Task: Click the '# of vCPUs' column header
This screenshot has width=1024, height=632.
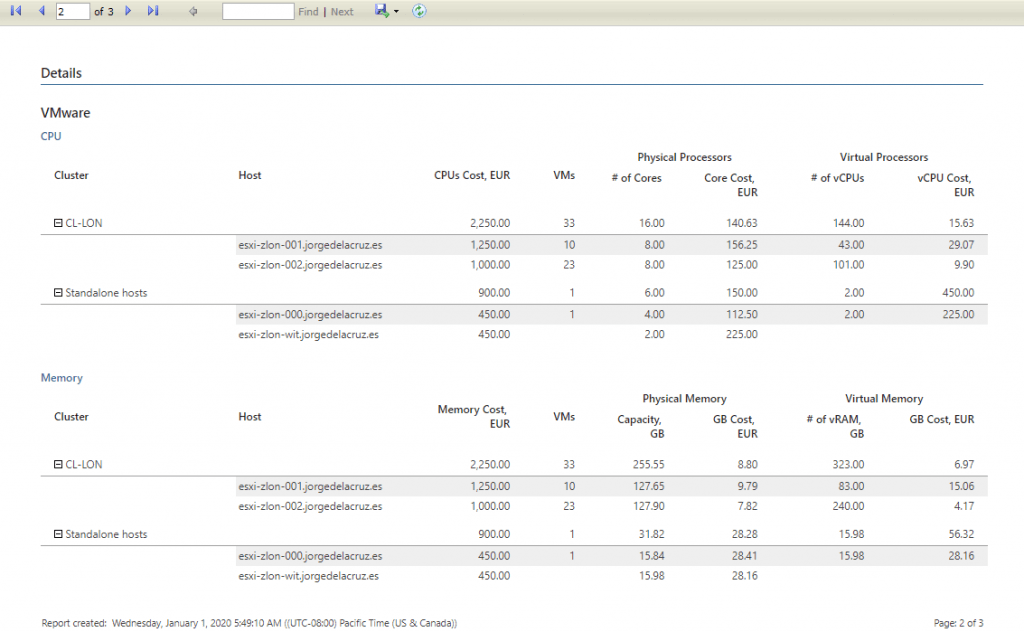Action: 837,178
